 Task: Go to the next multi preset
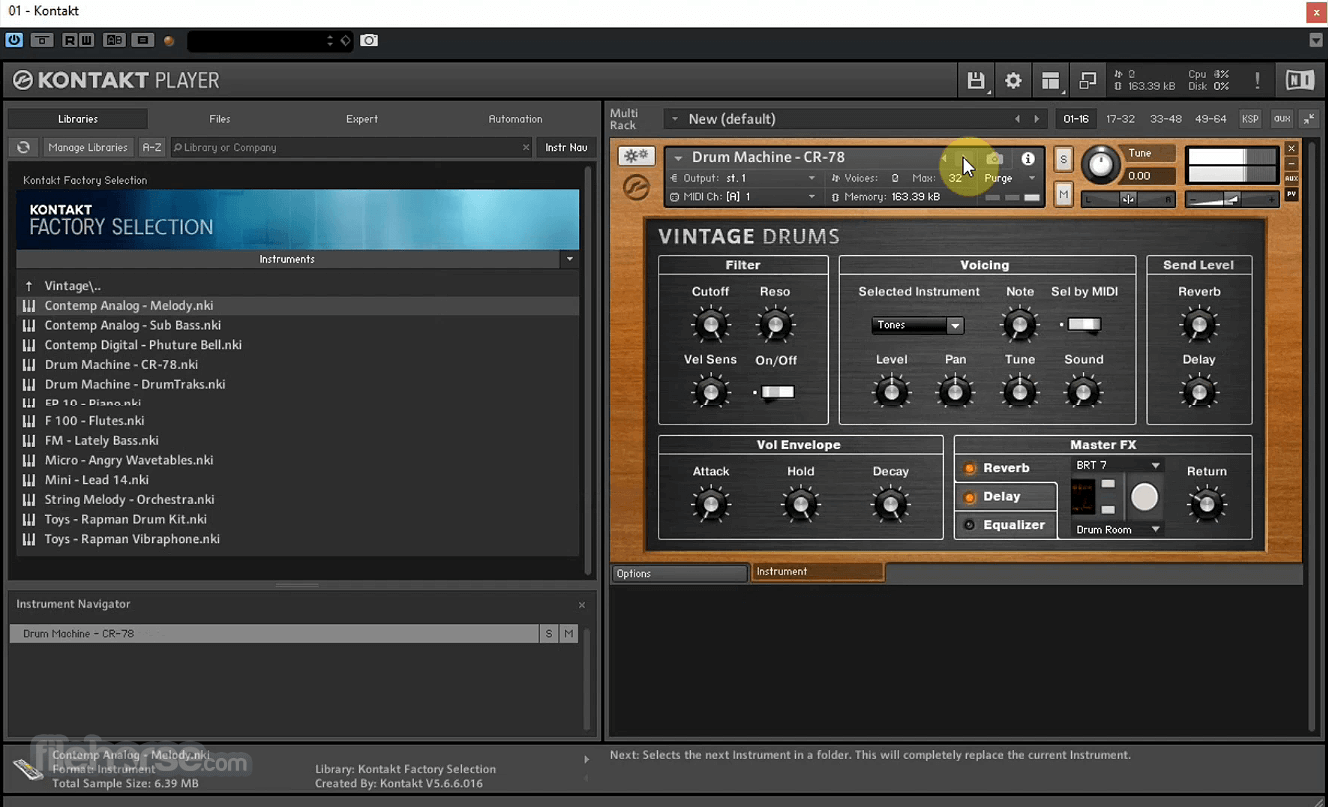pyautogui.click(x=1037, y=119)
